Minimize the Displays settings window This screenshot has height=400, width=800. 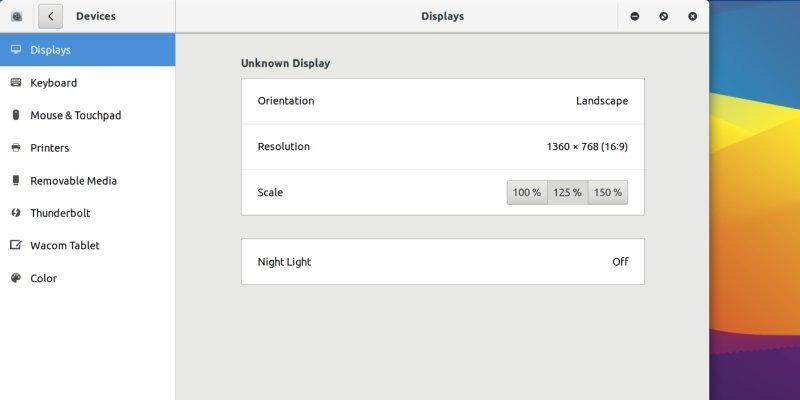tap(635, 16)
